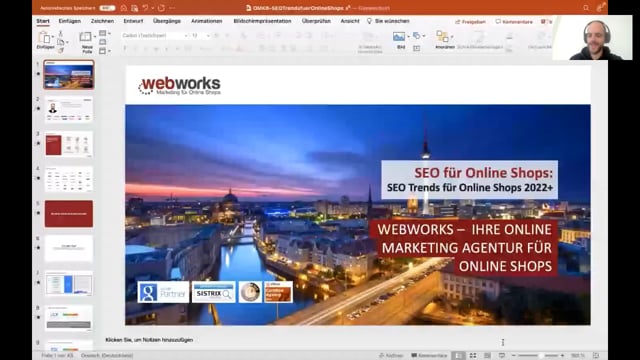Switch to the Entwurf tab
The height and width of the screenshot is (360, 640).
[x=133, y=21]
